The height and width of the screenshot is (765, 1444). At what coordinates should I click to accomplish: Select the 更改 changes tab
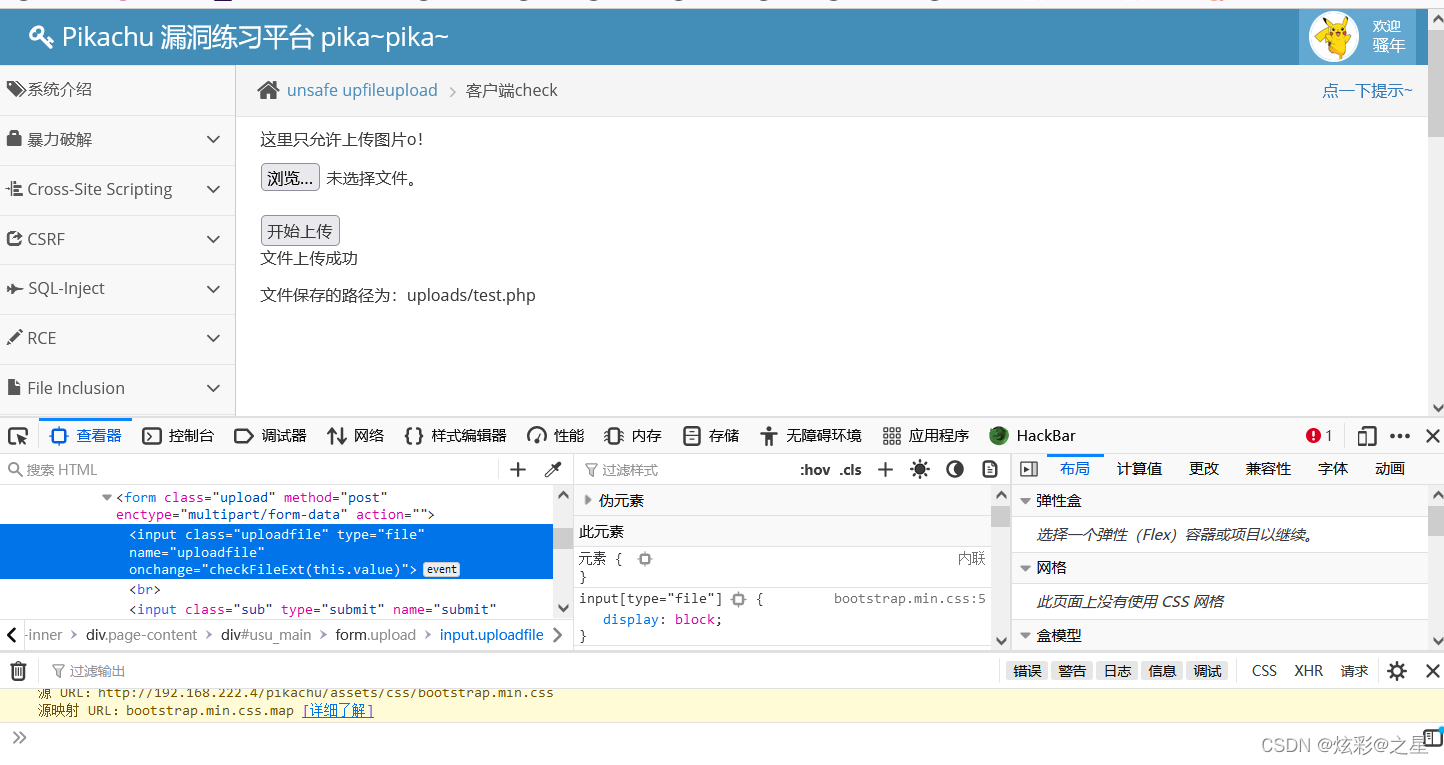pos(1204,469)
